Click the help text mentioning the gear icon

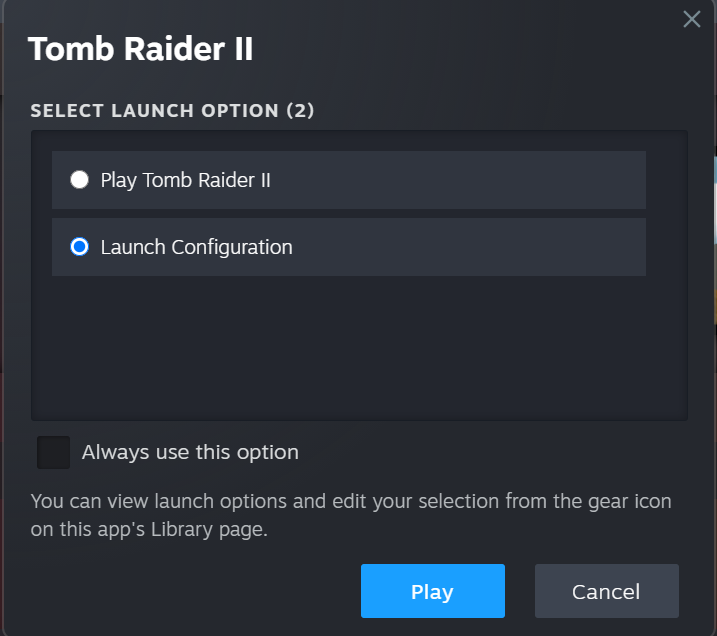tap(350, 501)
